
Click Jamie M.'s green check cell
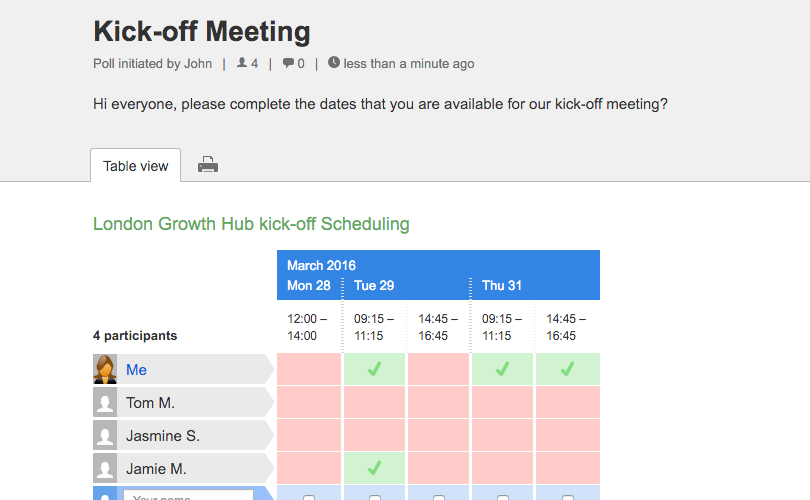pos(375,468)
